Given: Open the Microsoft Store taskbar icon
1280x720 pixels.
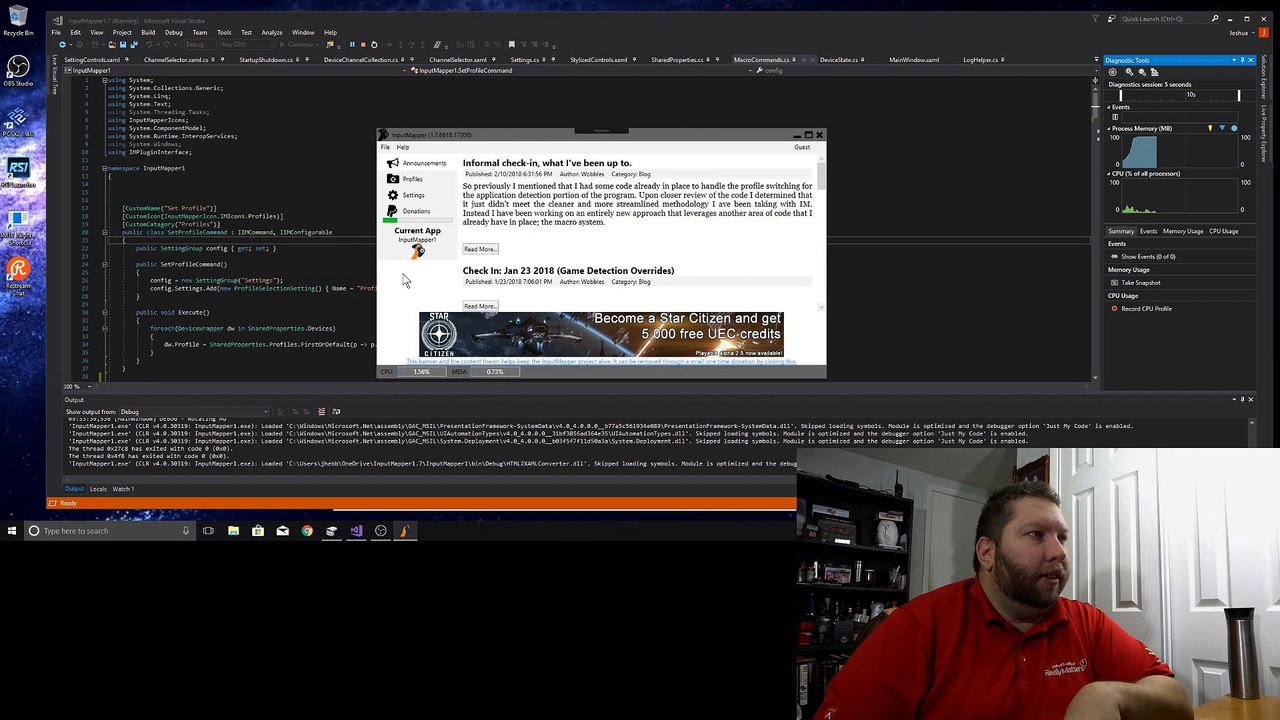Looking at the screenshot, I should pos(258,531).
